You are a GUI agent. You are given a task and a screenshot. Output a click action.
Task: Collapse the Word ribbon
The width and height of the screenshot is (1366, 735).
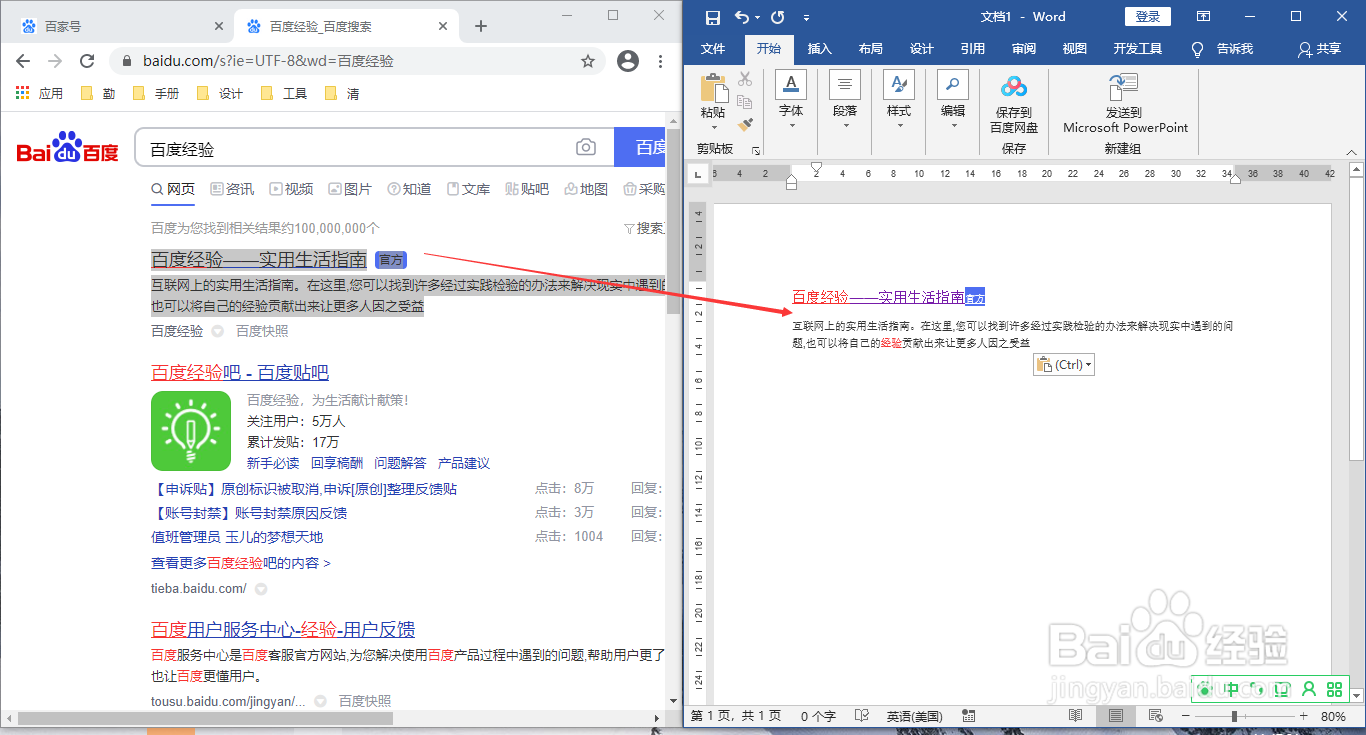1353,151
